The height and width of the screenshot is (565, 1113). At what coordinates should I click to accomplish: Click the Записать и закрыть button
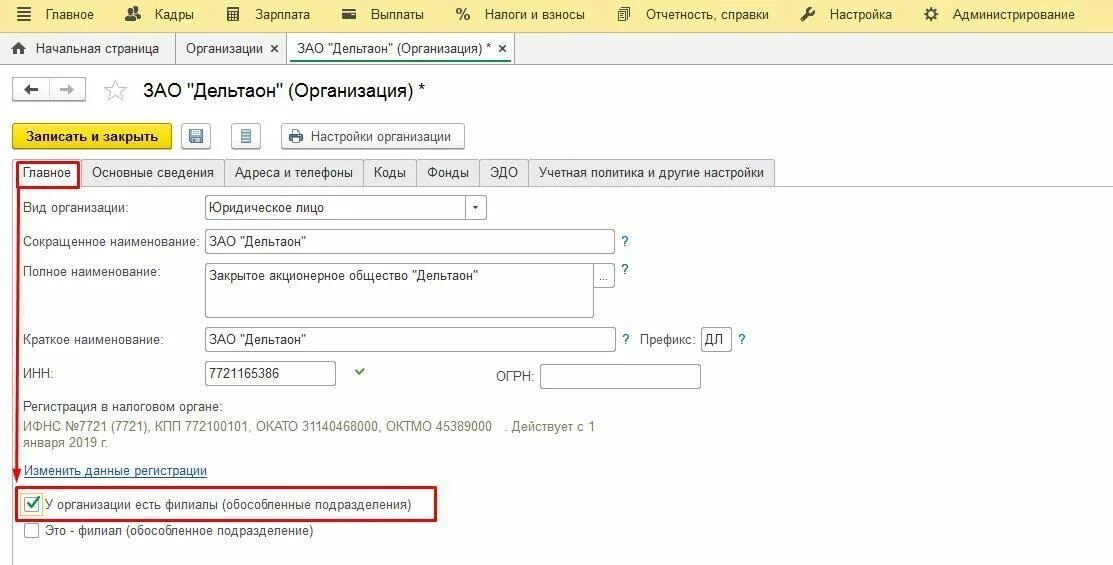coord(92,136)
